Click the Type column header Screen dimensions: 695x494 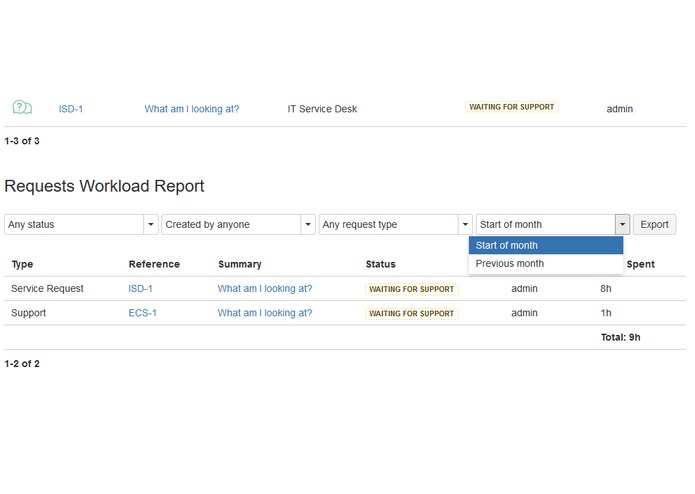[22, 265]
